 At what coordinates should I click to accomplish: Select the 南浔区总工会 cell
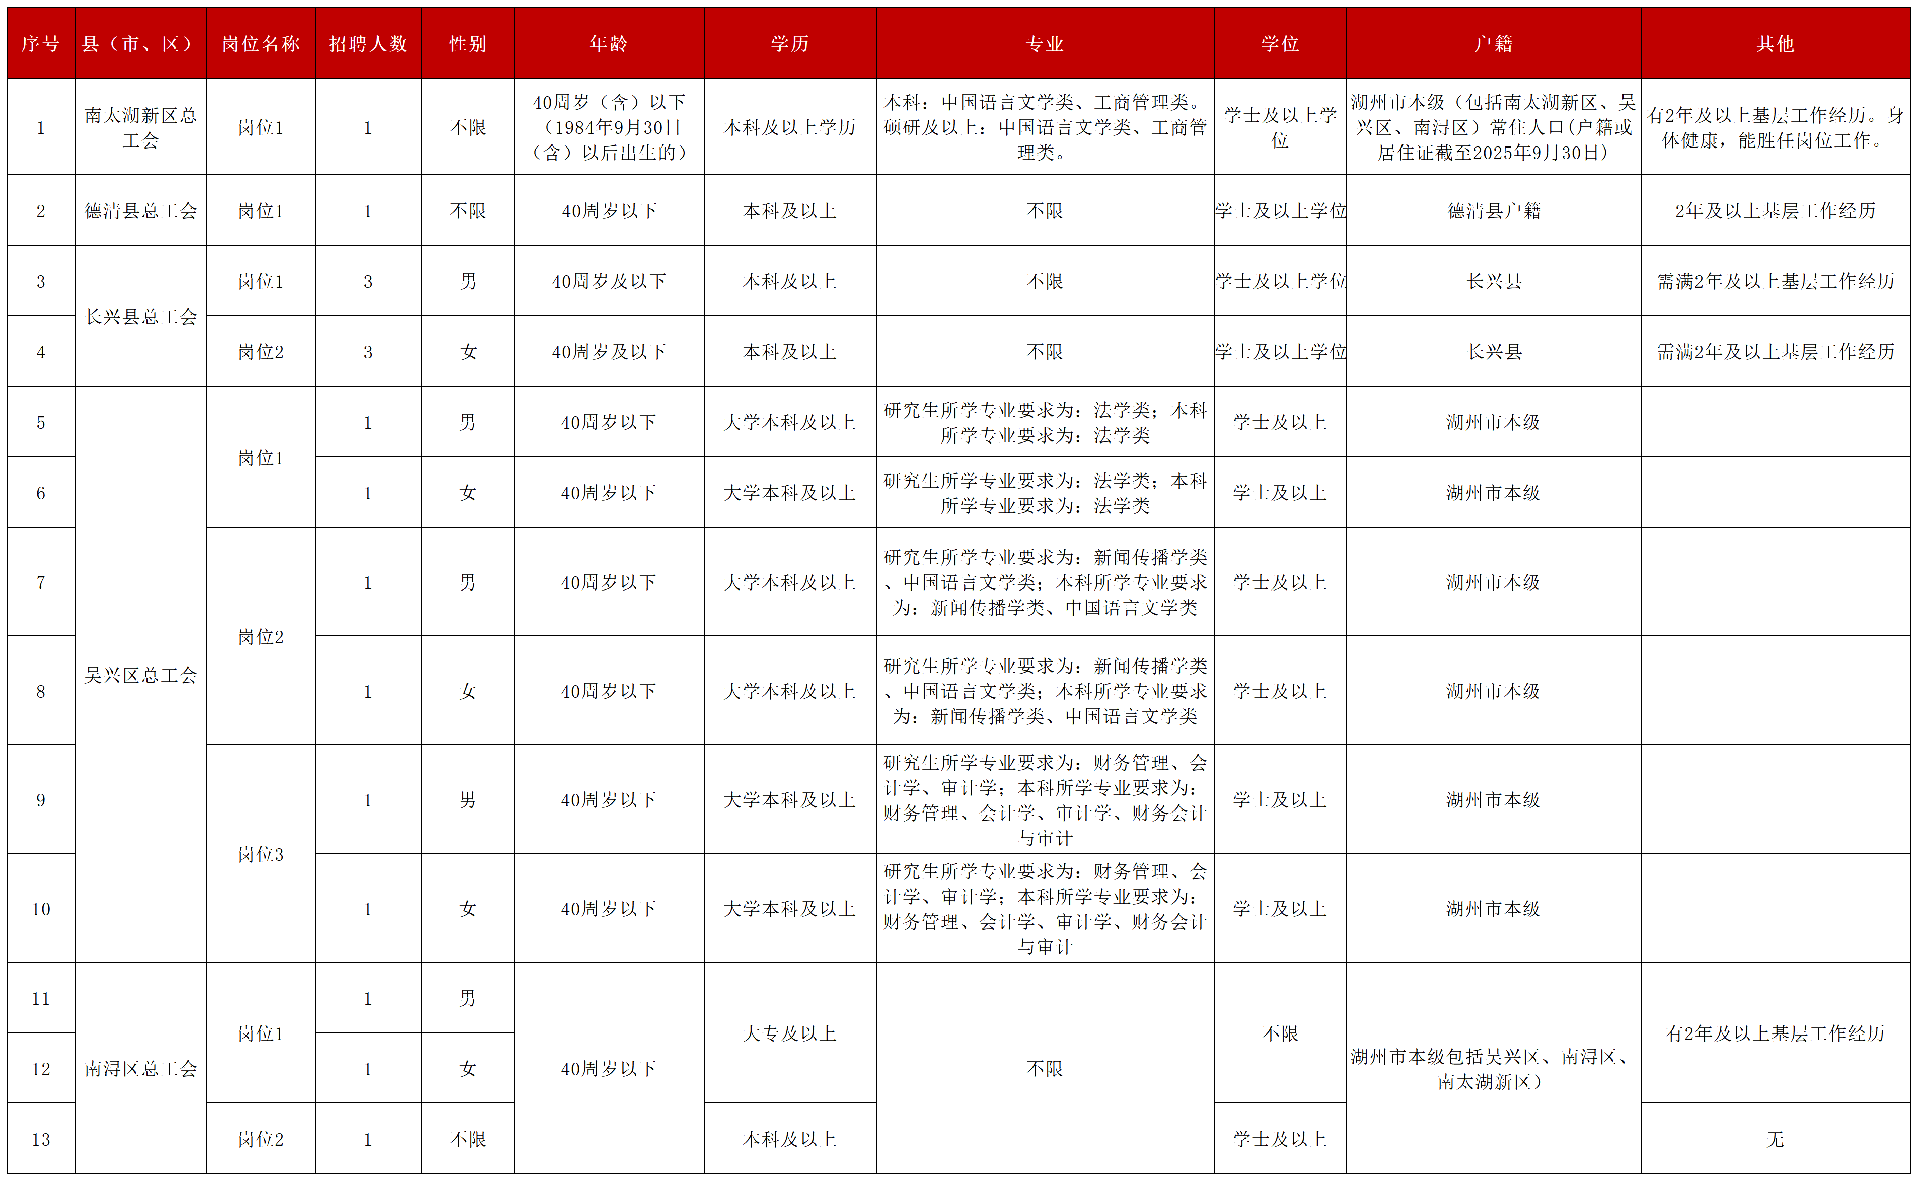(x=141, y=1068)
